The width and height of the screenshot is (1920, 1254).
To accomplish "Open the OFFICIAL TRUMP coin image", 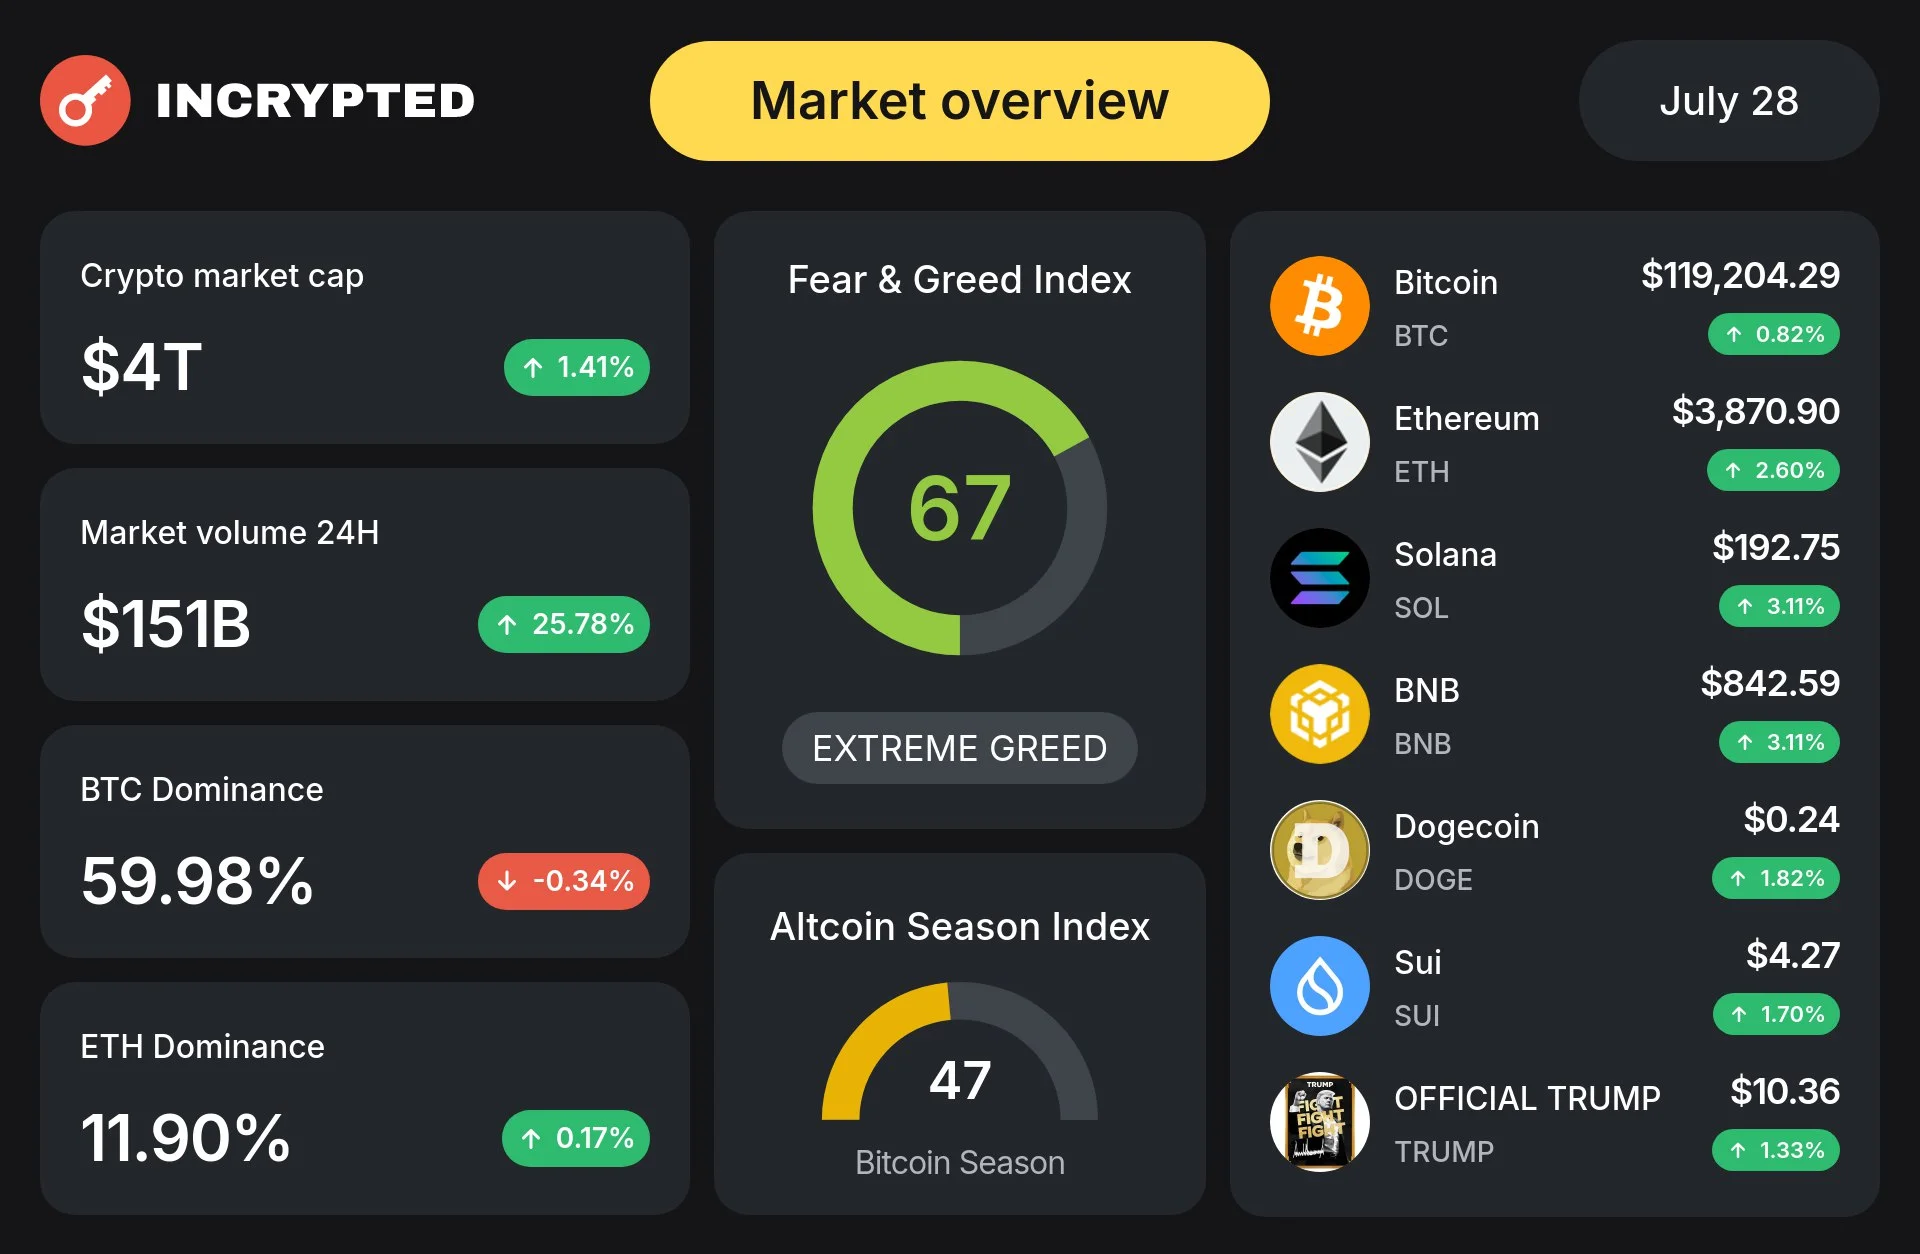I will 1320,1122.
